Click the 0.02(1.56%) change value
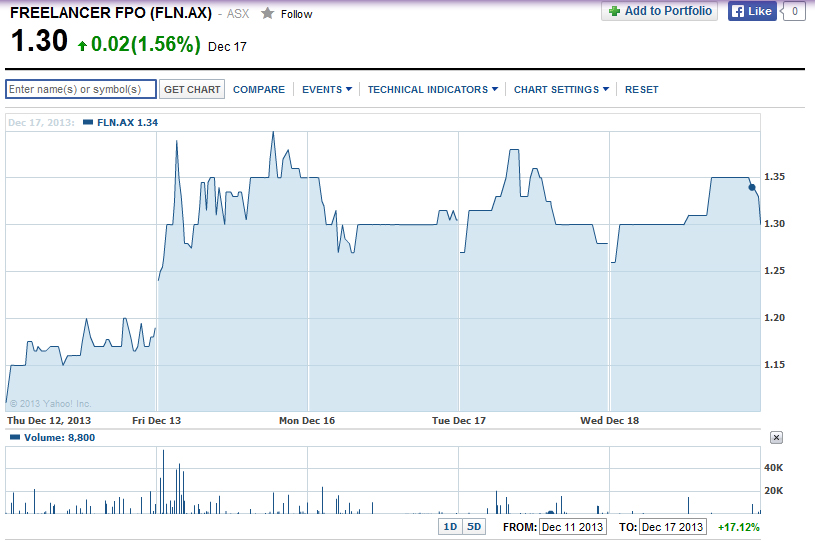 (146, 44)
